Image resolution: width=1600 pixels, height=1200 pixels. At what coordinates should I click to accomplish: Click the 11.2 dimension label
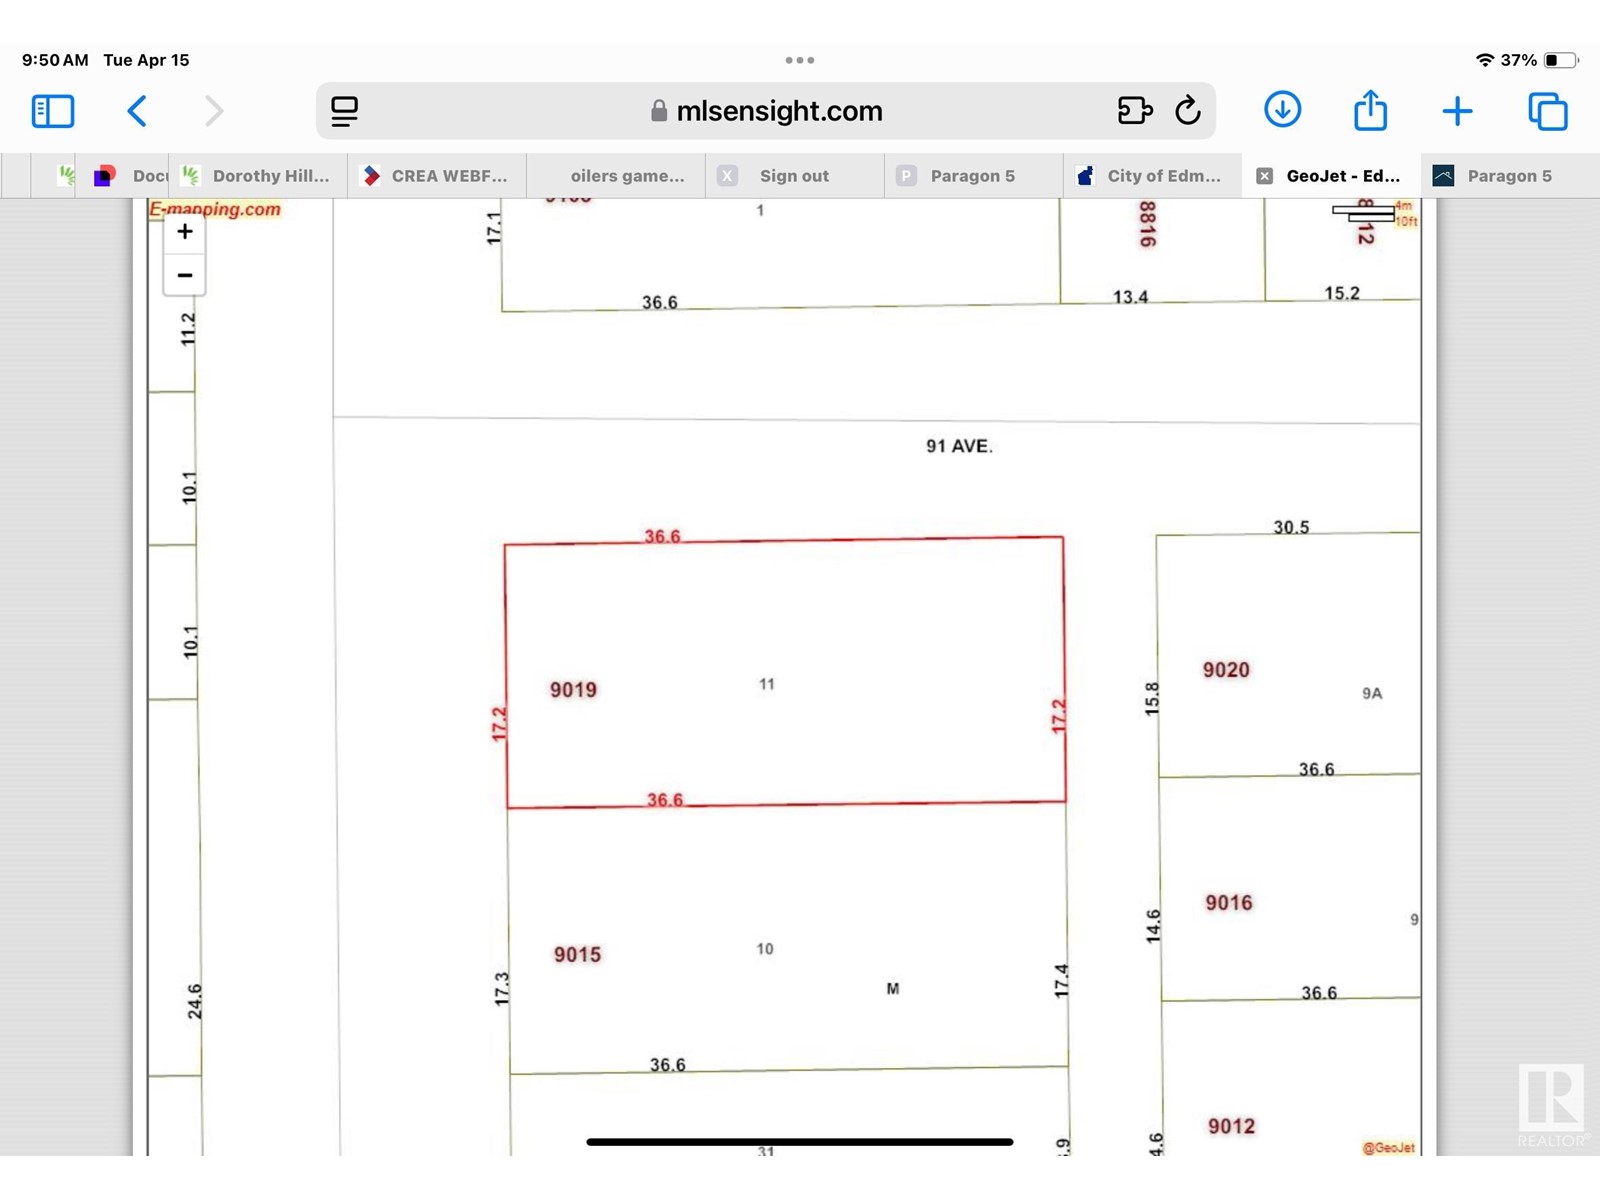click(x=188, y=329)
